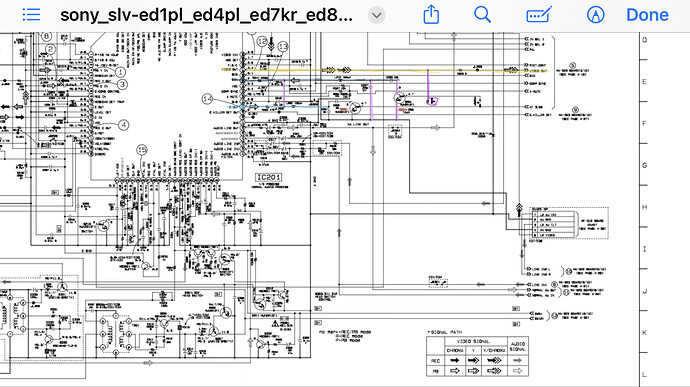Expand the chevron next to the file name

(376, 15)
